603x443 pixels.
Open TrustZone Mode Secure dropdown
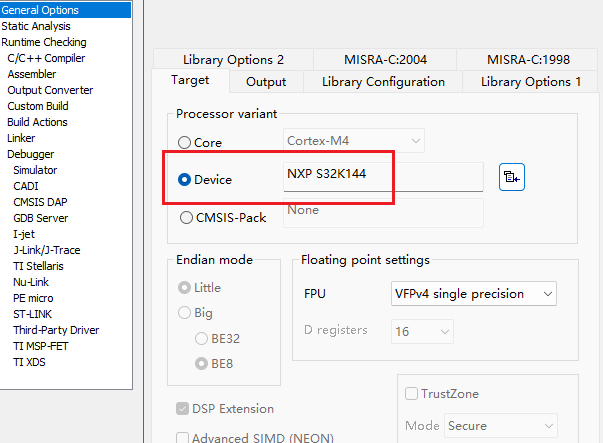[501, 426]
